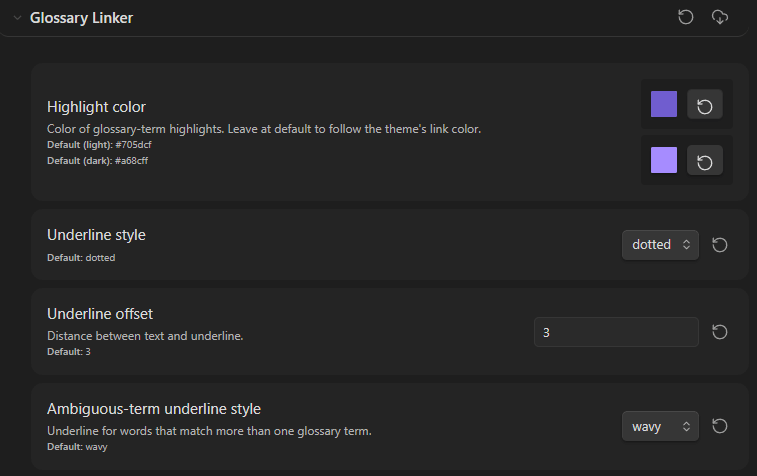This screenshot has height=476, width=757.
Task: Click description about words matching multiple glossary terms
Action: tap(209, 431)
